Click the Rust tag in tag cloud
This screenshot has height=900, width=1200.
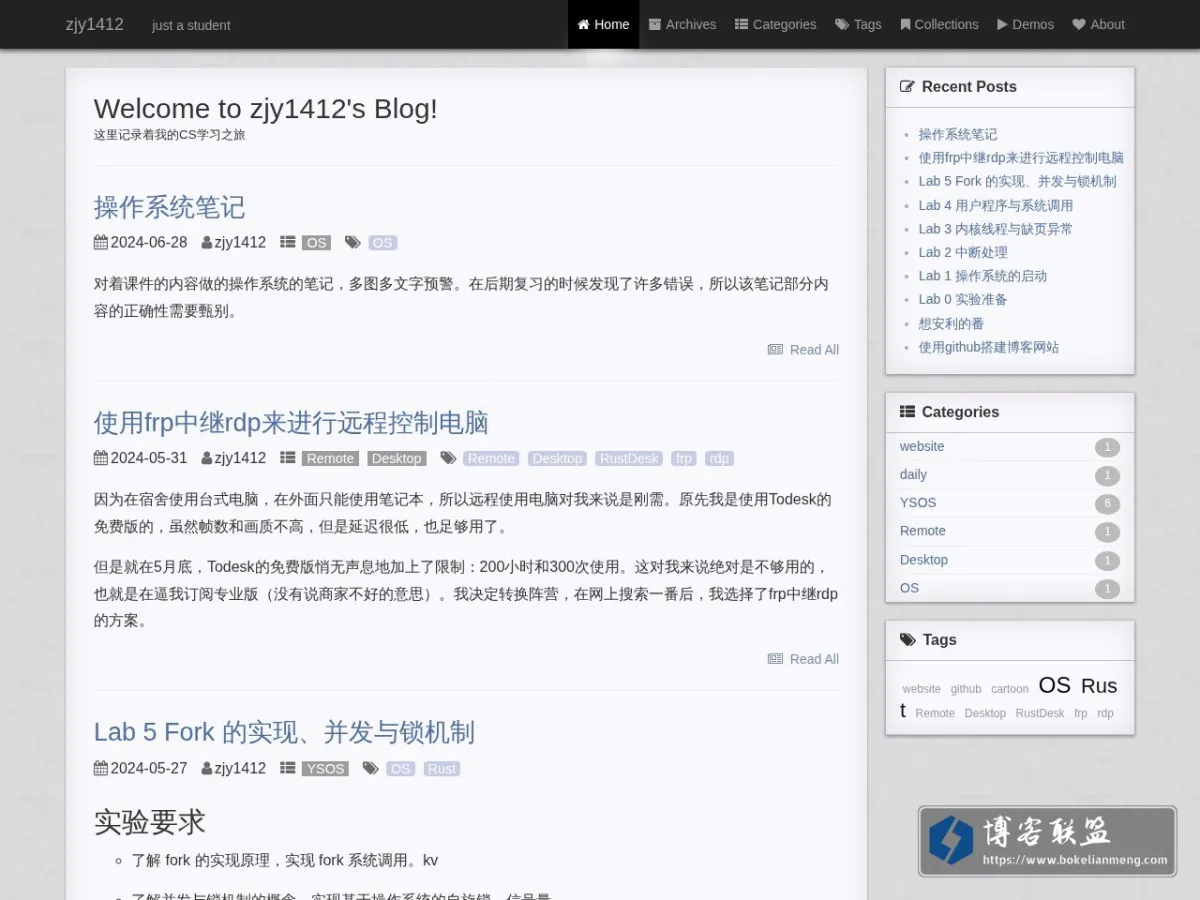point(1098,686)
